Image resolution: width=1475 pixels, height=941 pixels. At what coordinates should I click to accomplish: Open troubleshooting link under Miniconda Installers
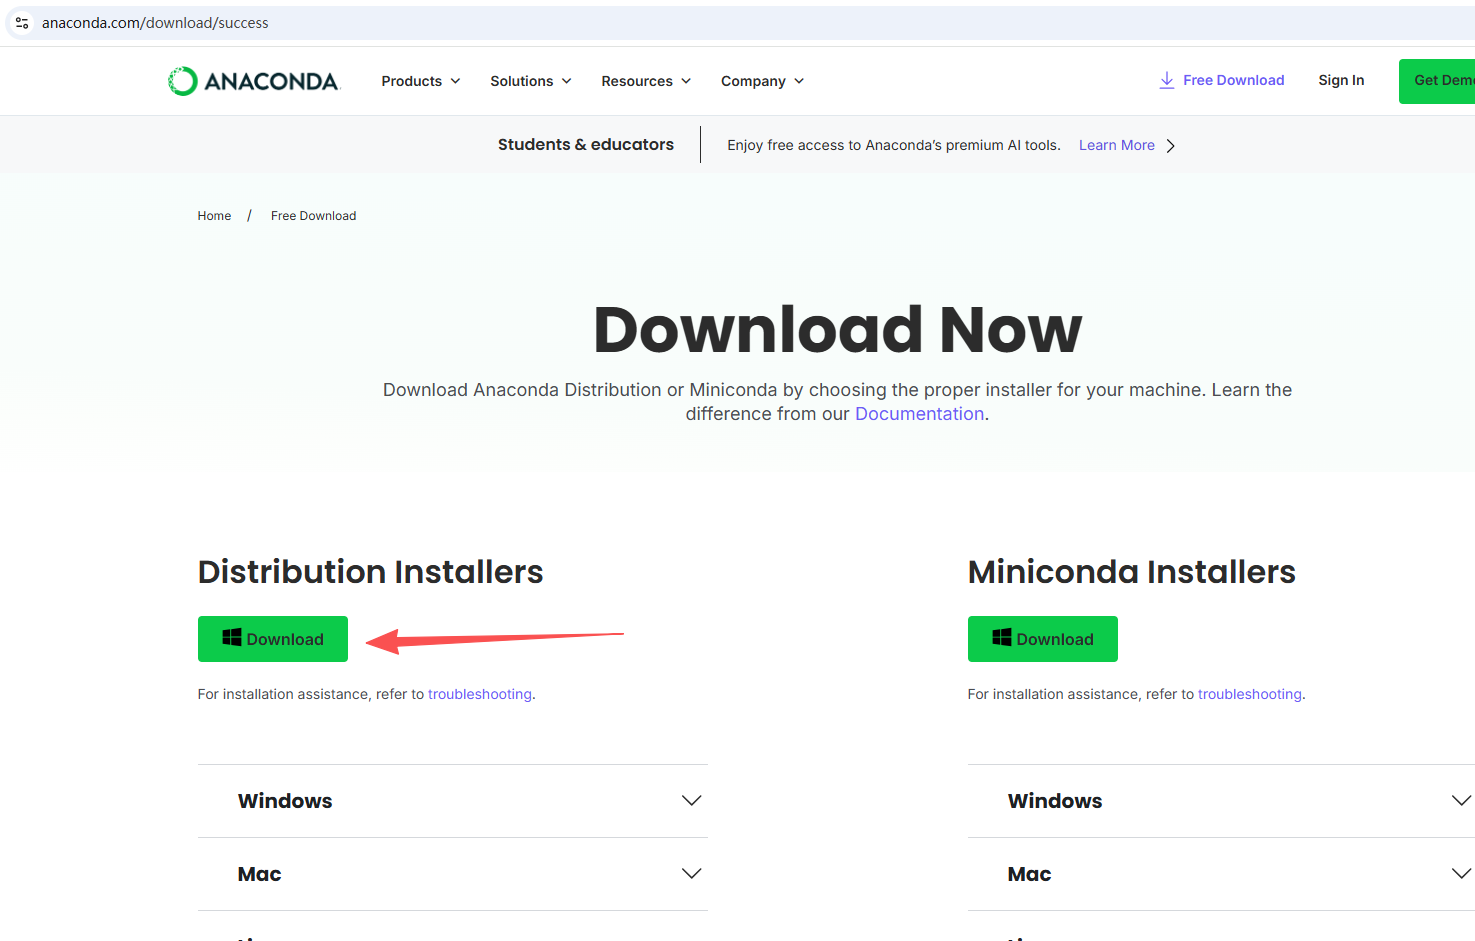[x=1250, y=694]
